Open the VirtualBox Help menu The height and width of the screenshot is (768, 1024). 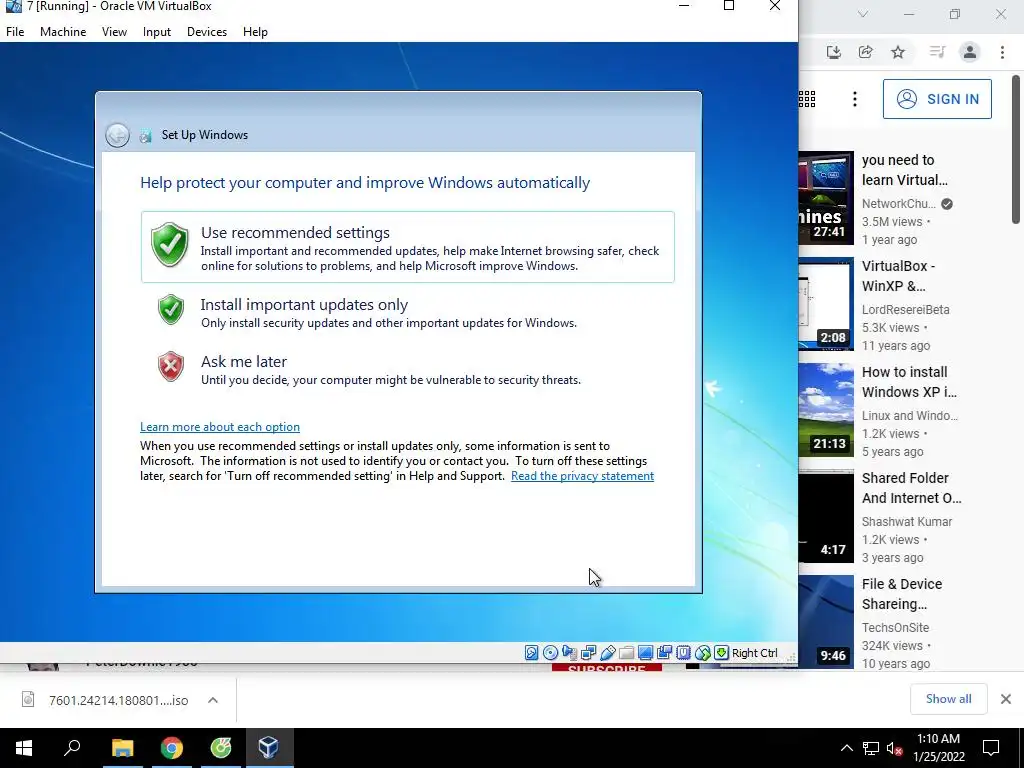[x=255, y=31]
